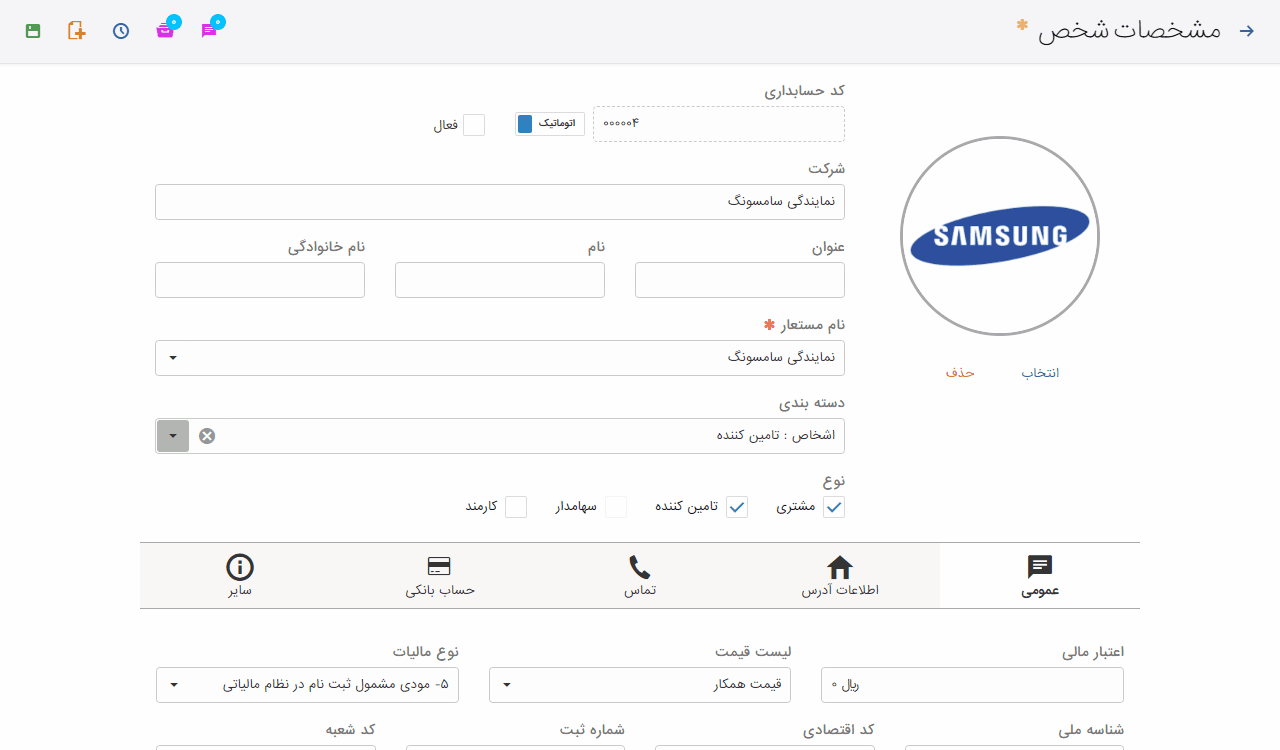1280x750 pixels.
Task: Switch to the حساب بانکی tab
Action: point(440,576)
